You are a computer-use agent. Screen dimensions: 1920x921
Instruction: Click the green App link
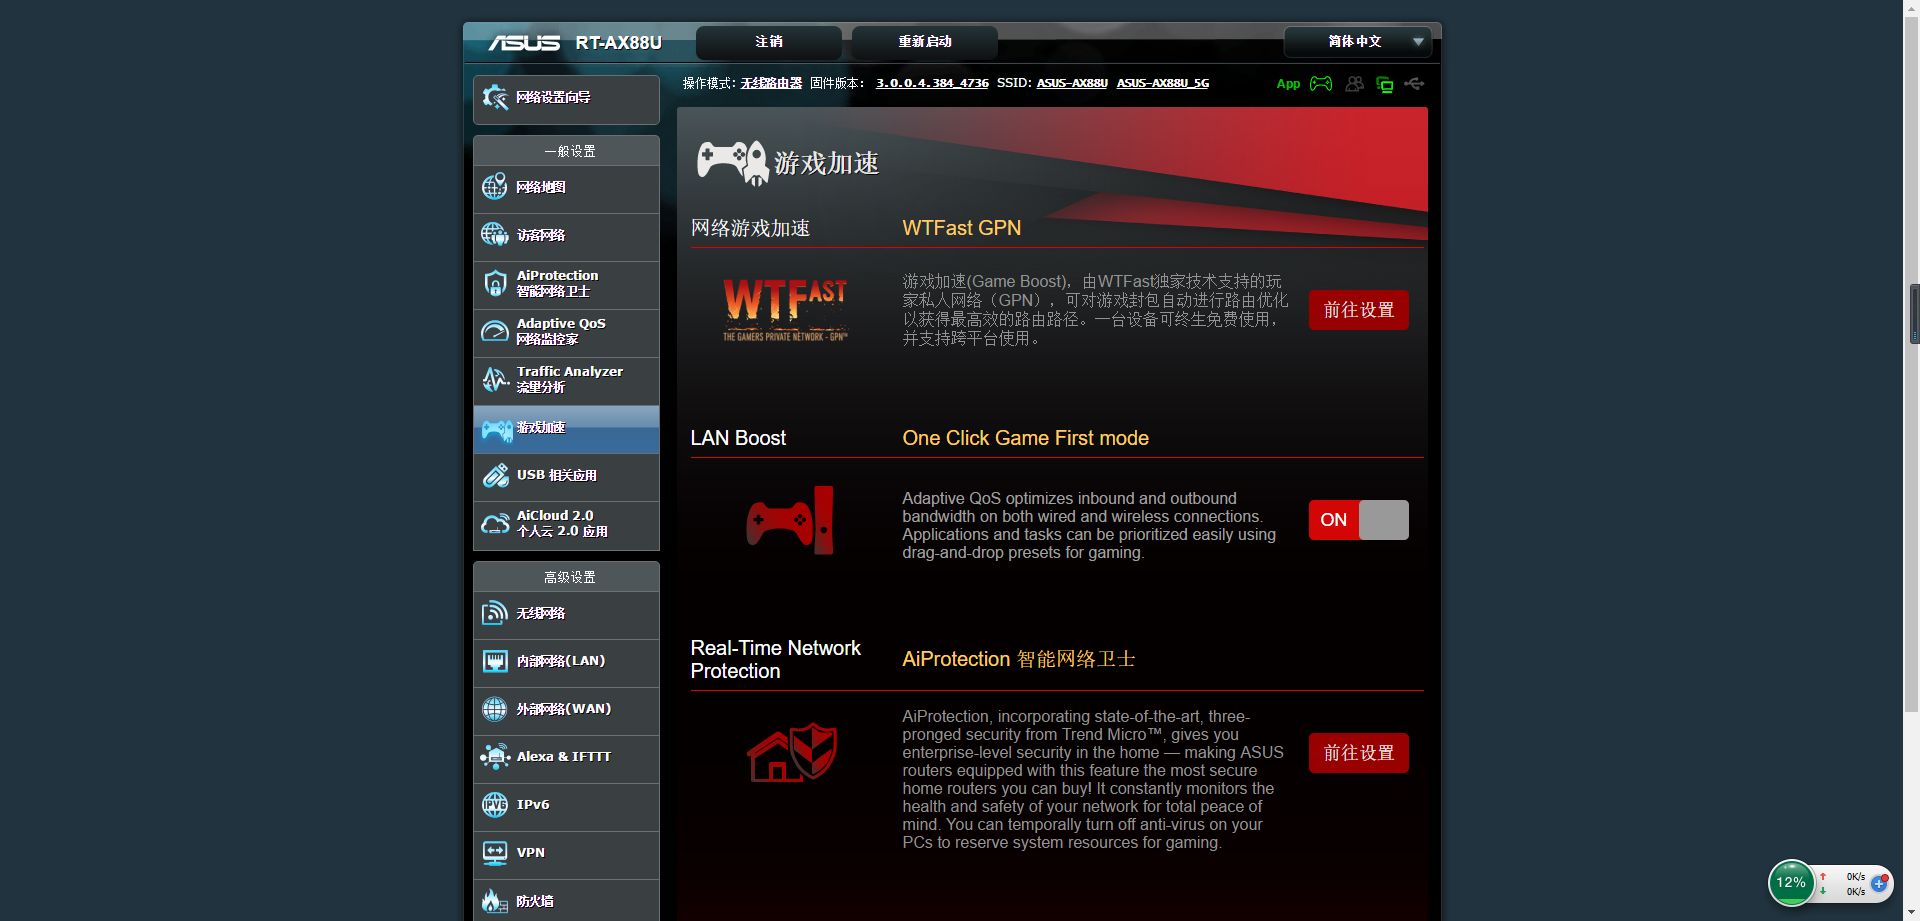(1288, 84)
